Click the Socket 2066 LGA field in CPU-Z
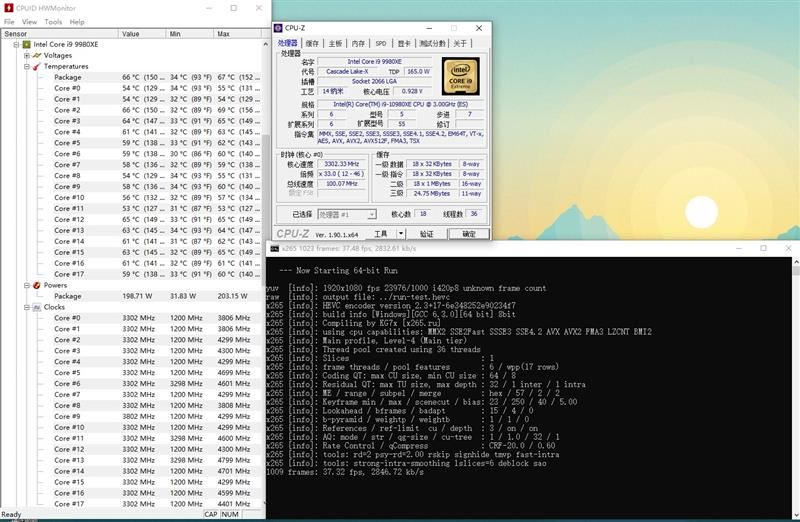 pos(374,81)
